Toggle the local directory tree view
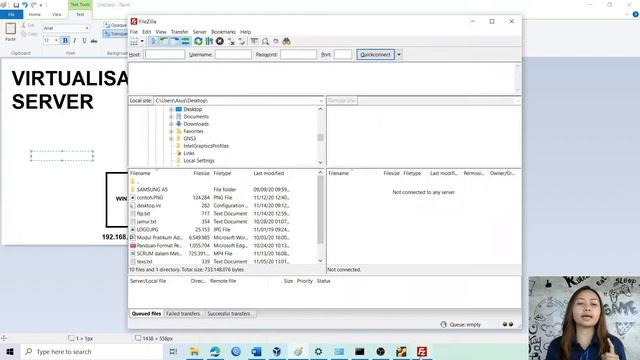This screenshot has height=360, width=640. pos(164,41)
